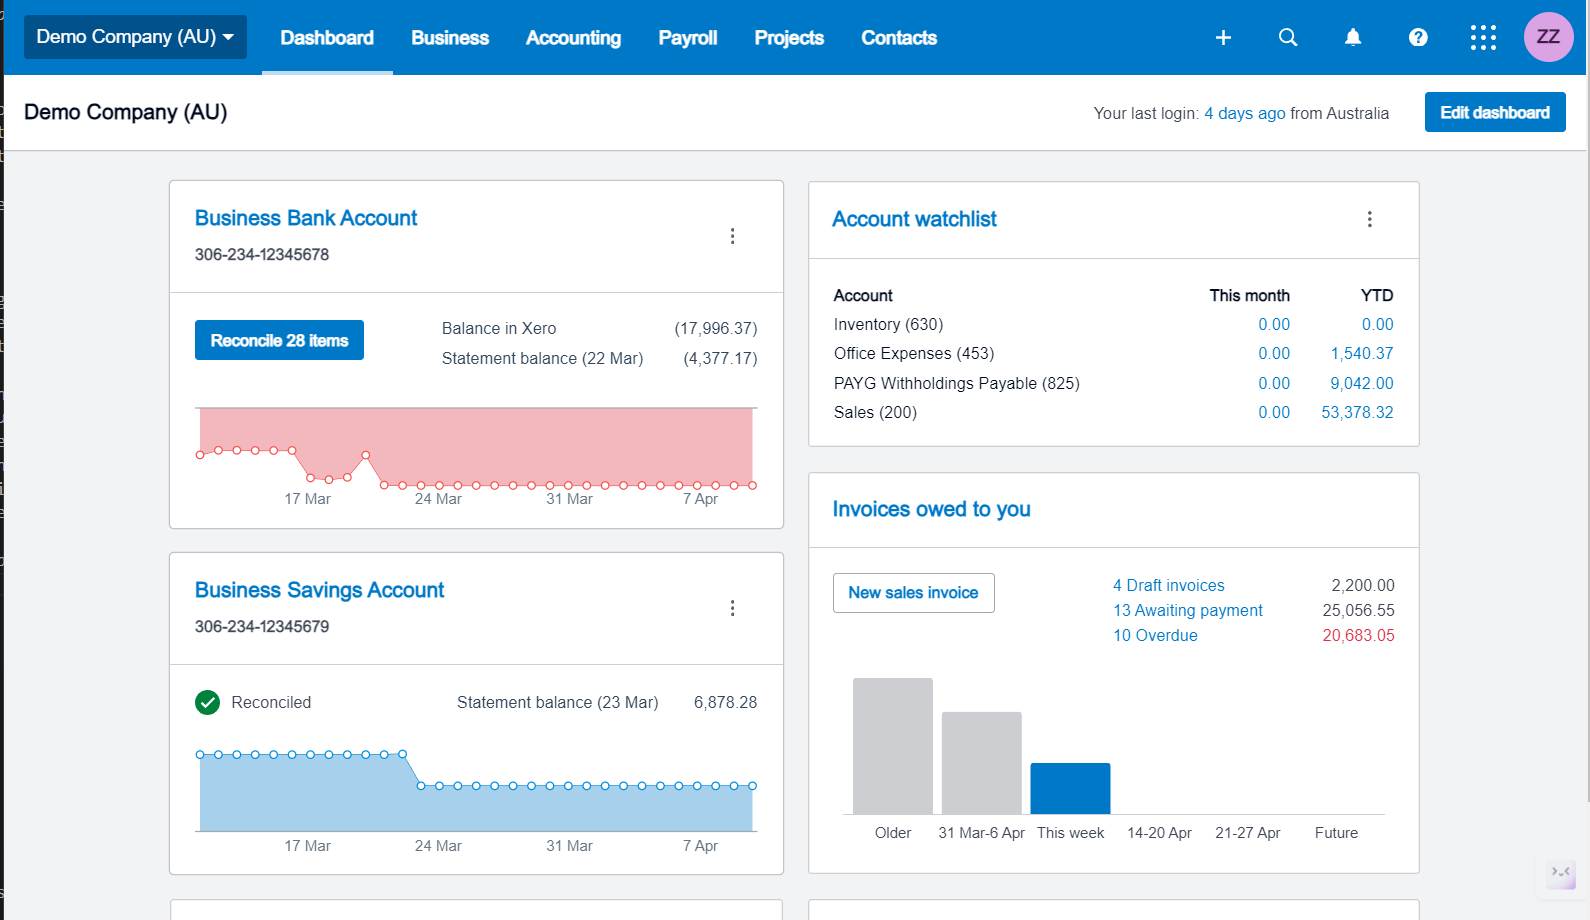Open the help question mark icon
Viewport: 1590px width, 920px height.
tap(1418, 38)
